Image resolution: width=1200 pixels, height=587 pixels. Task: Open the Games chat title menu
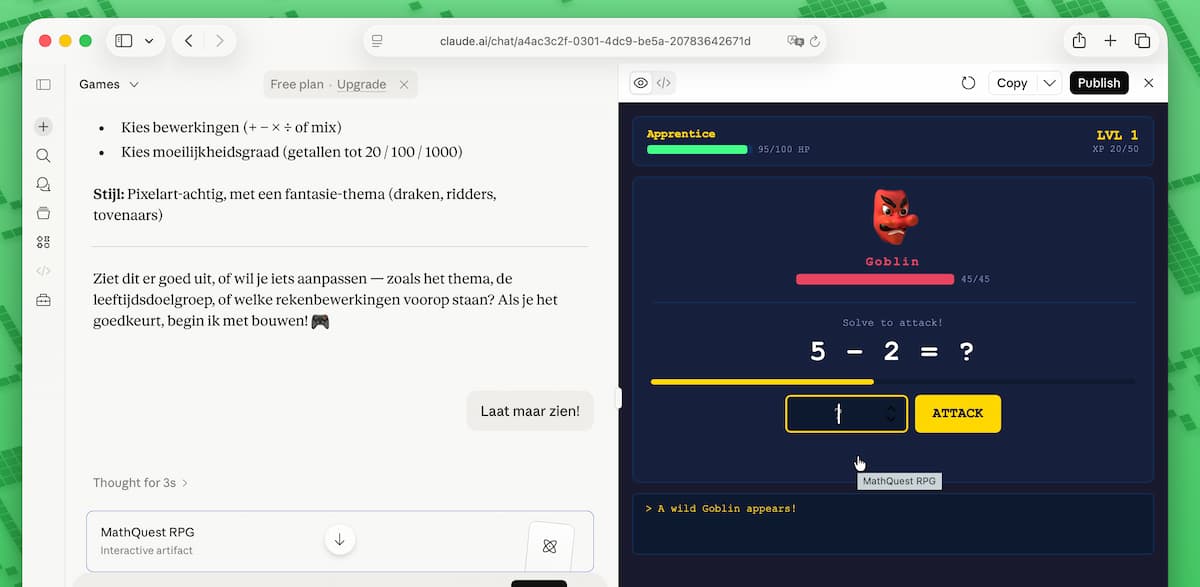(x=109, y=84)
